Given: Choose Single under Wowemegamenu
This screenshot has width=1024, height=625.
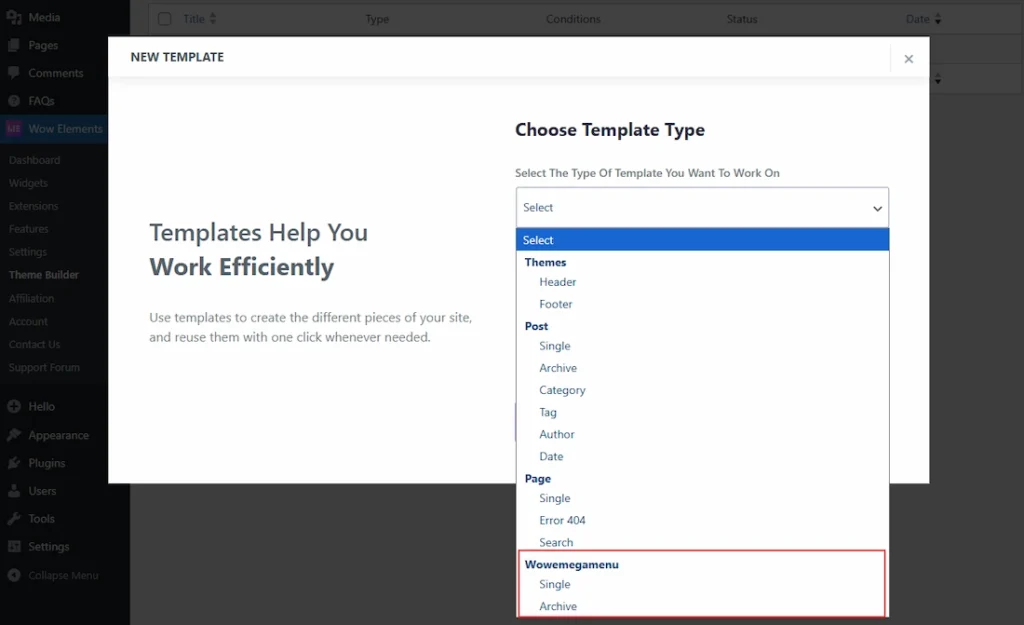Looking at the screenshot, I should (555, 585).
